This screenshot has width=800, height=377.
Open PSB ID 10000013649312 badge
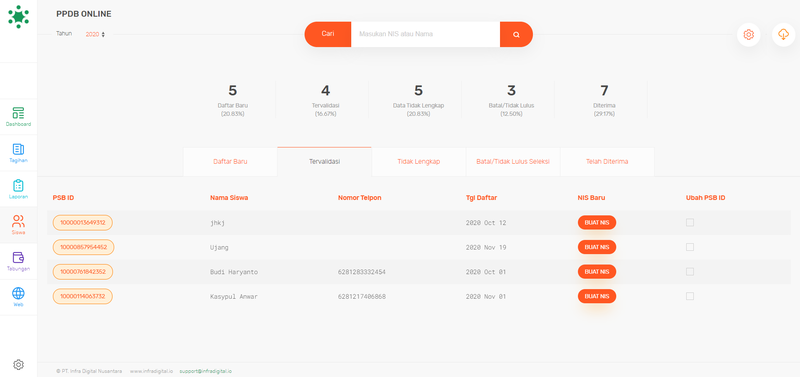tap(83, 222)
